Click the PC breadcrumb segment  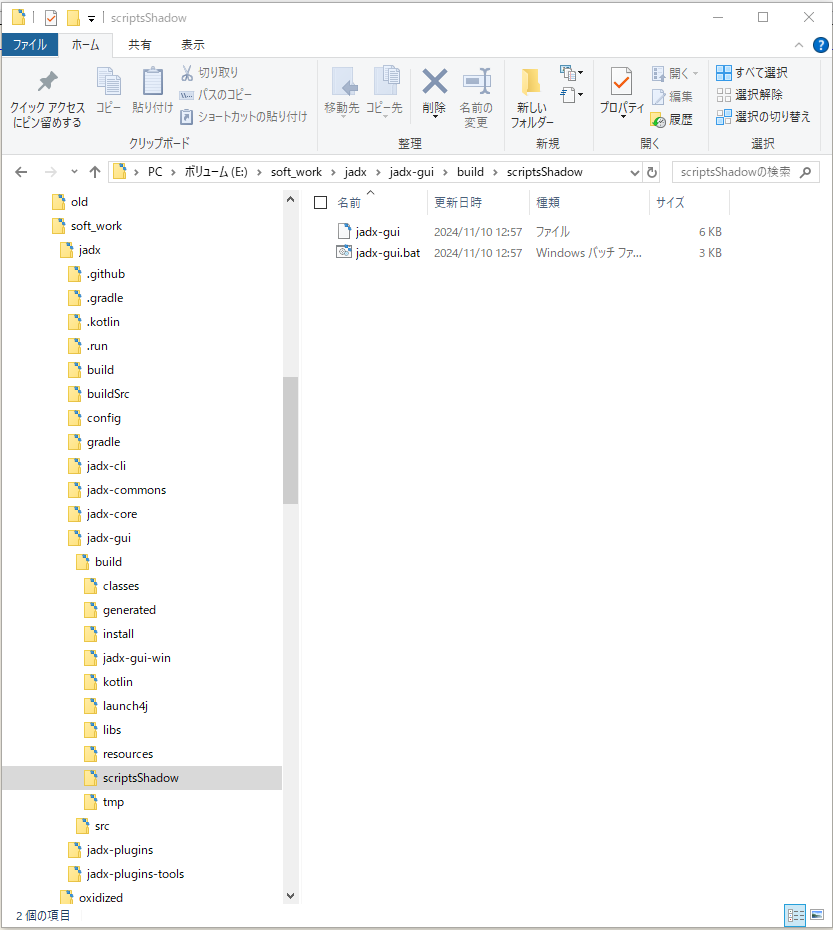coord(155,172)
